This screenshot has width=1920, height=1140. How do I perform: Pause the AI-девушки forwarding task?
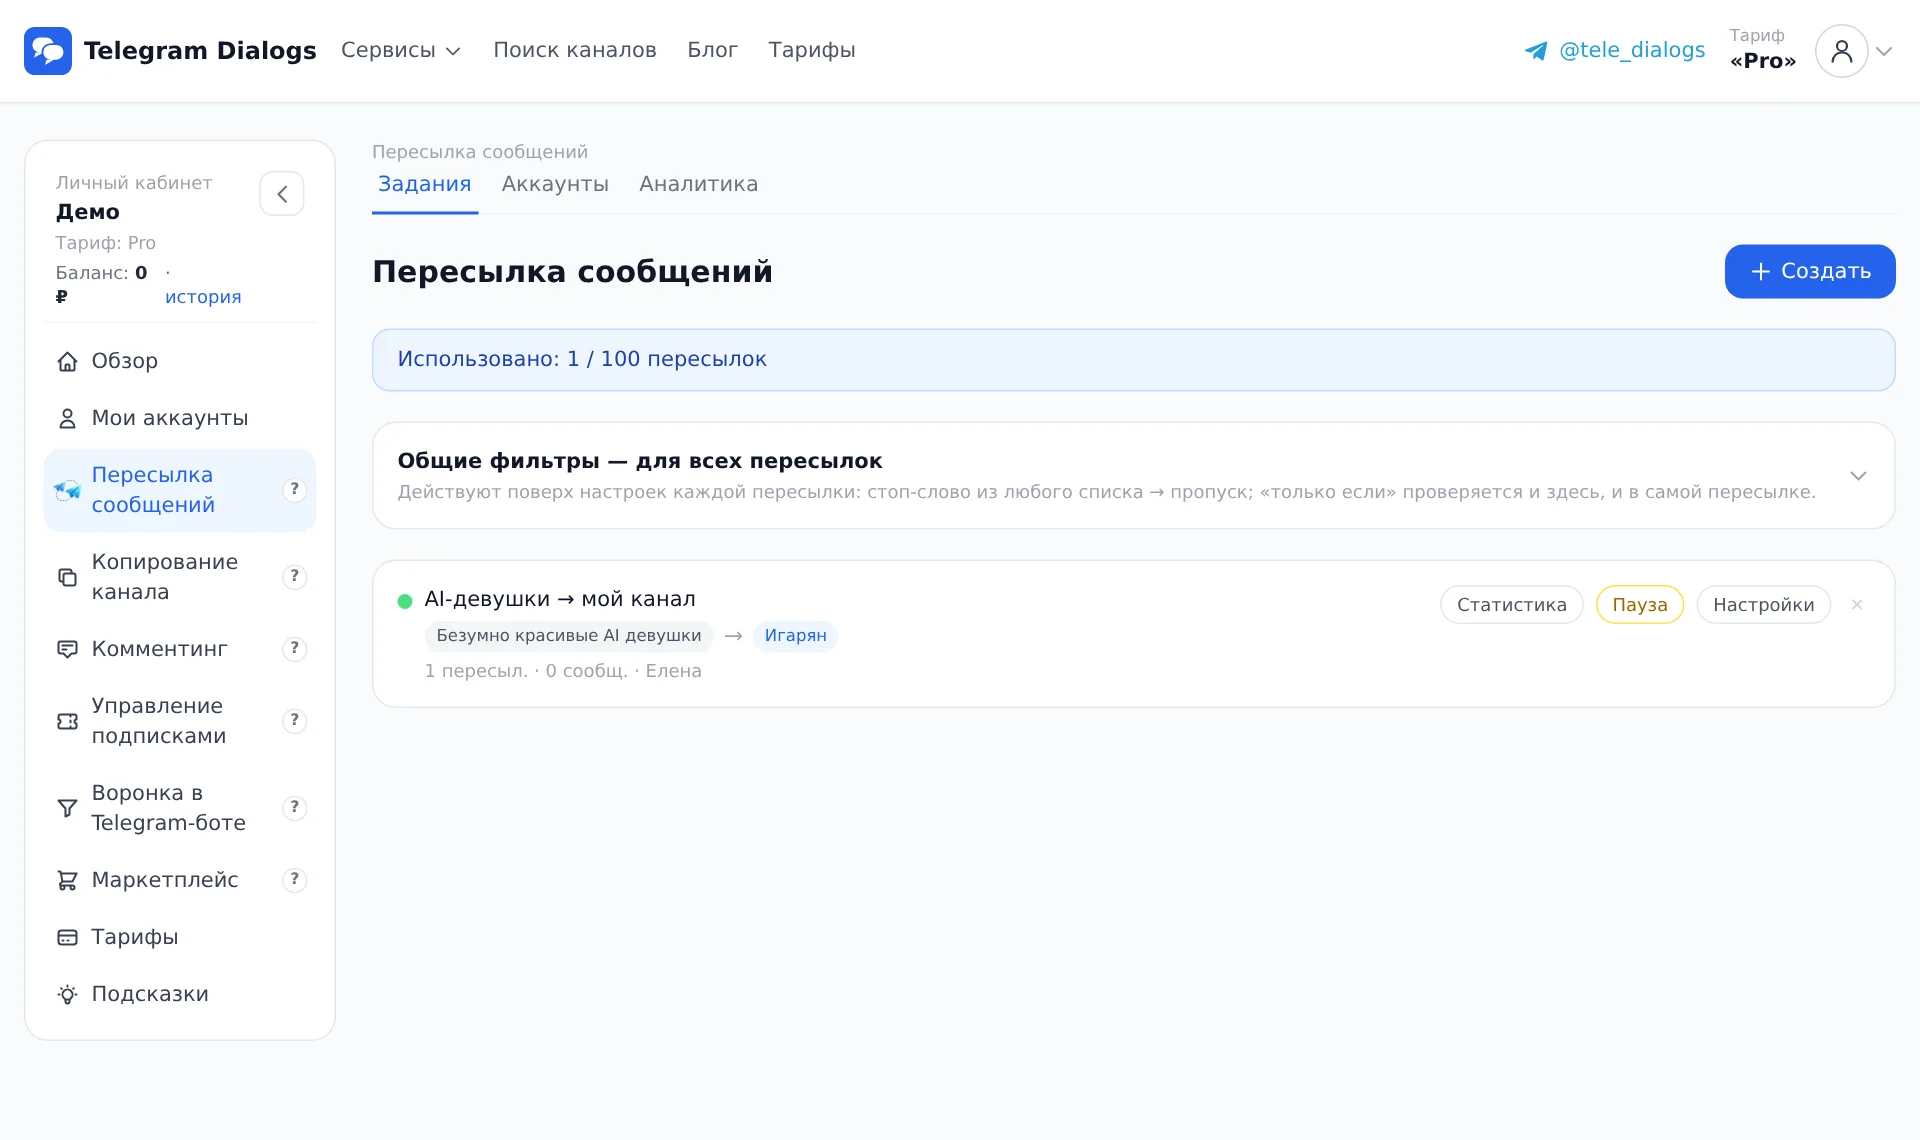pyautogui.click(x=1640, y=605)
